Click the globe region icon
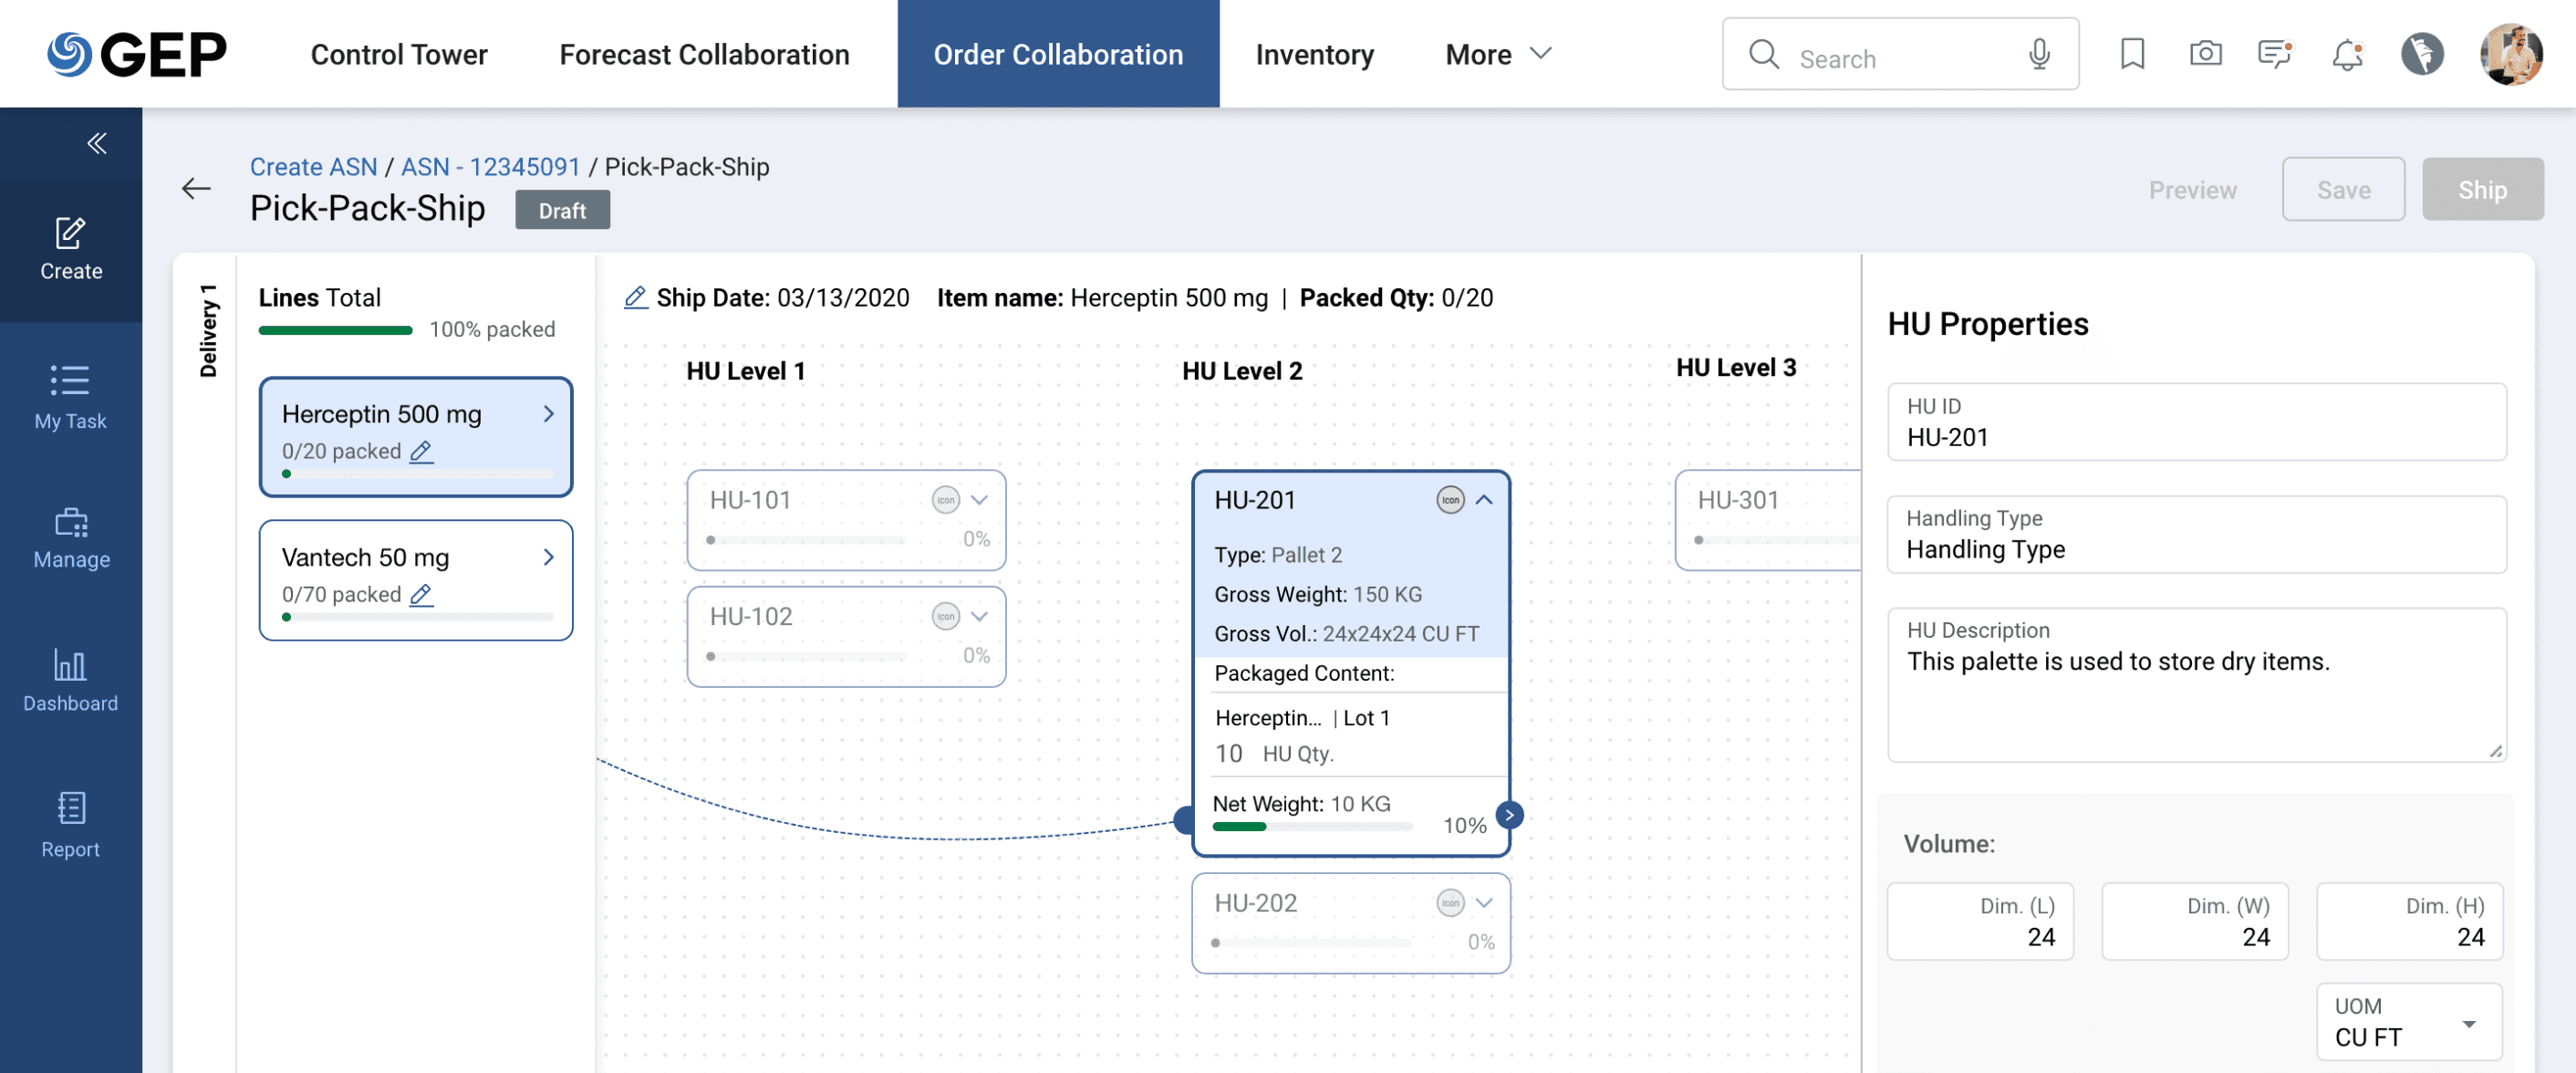Screen dimensions: 2576x1073 (x=2422, y=54)
